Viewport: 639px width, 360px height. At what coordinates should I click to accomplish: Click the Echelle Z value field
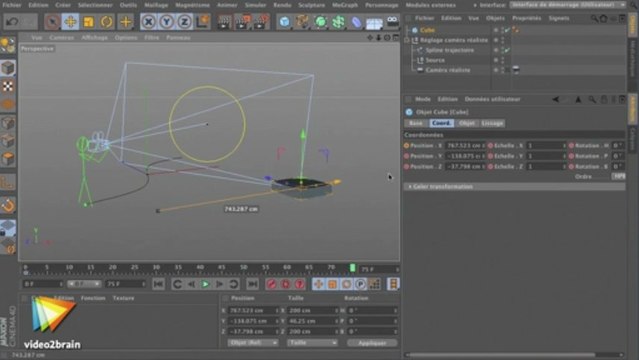coord(546,167)
